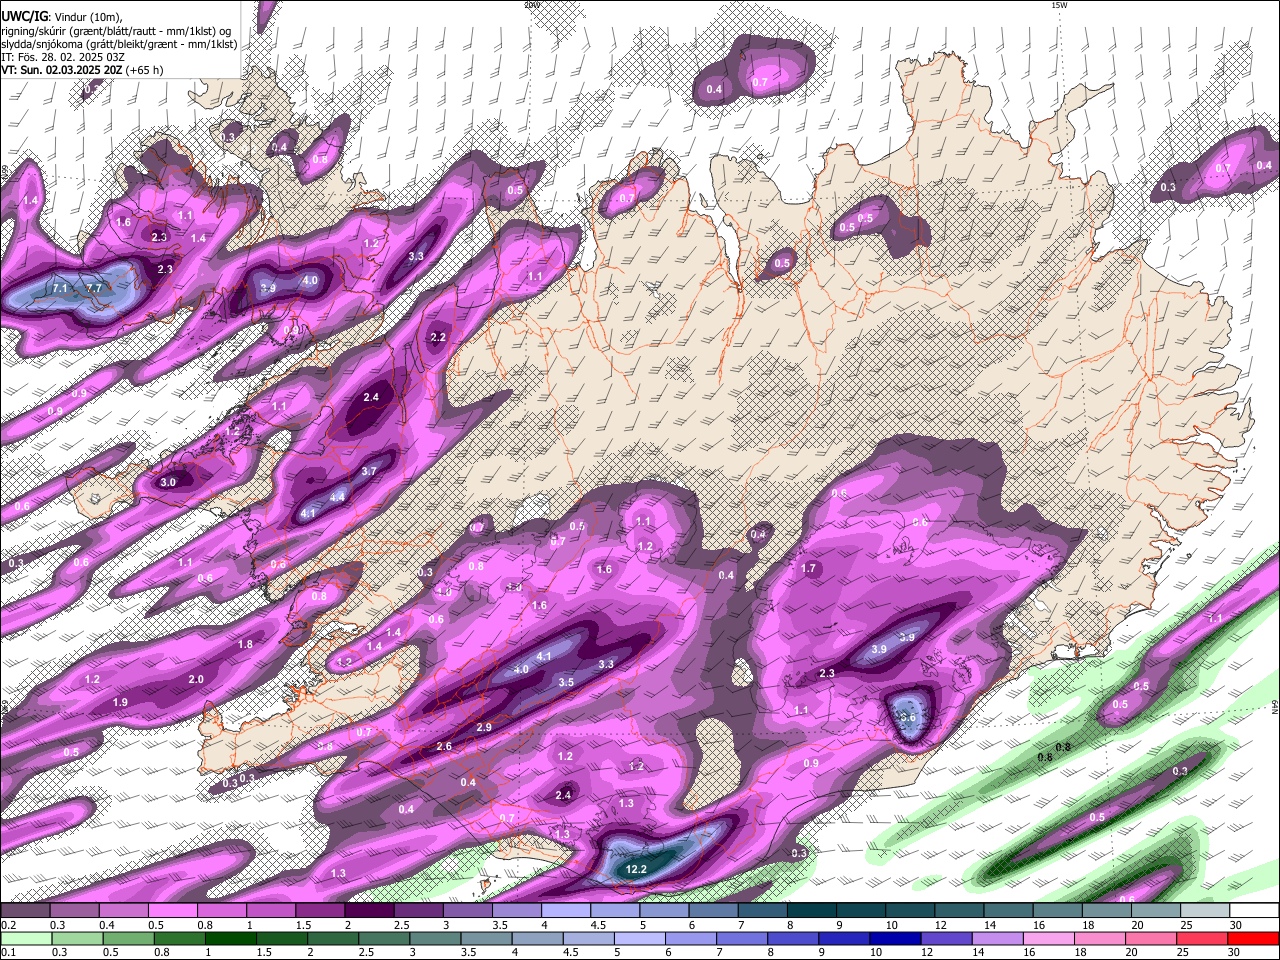Viewport: 1280px width, 960px height.
Task: Click the 7.1 precipitation value on the map
Action: pyautogui.click(x=60, y=289)
